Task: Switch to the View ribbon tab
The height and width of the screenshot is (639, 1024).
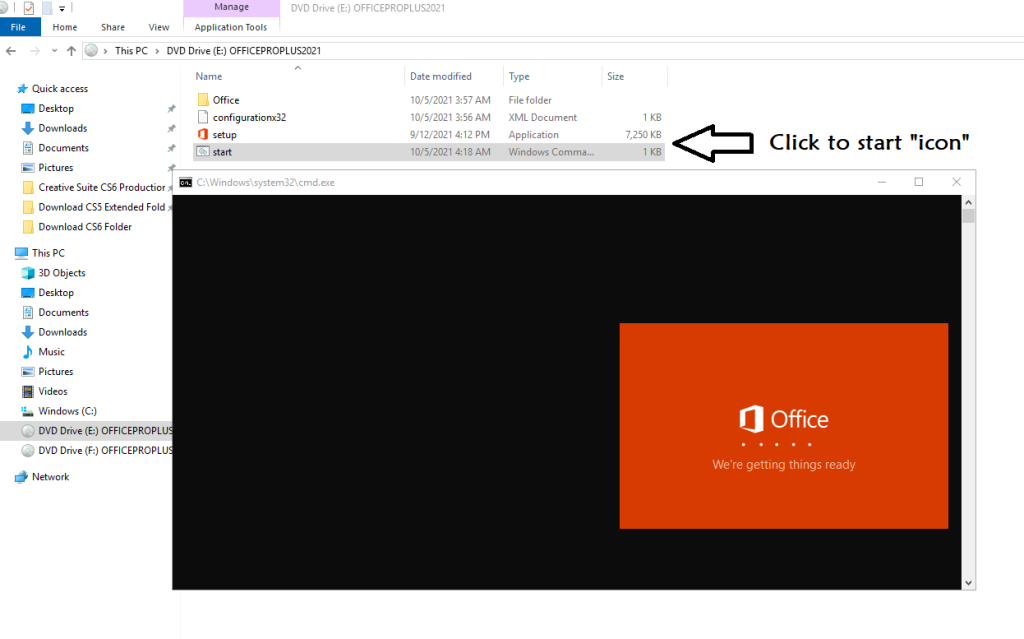Action: 159,27
